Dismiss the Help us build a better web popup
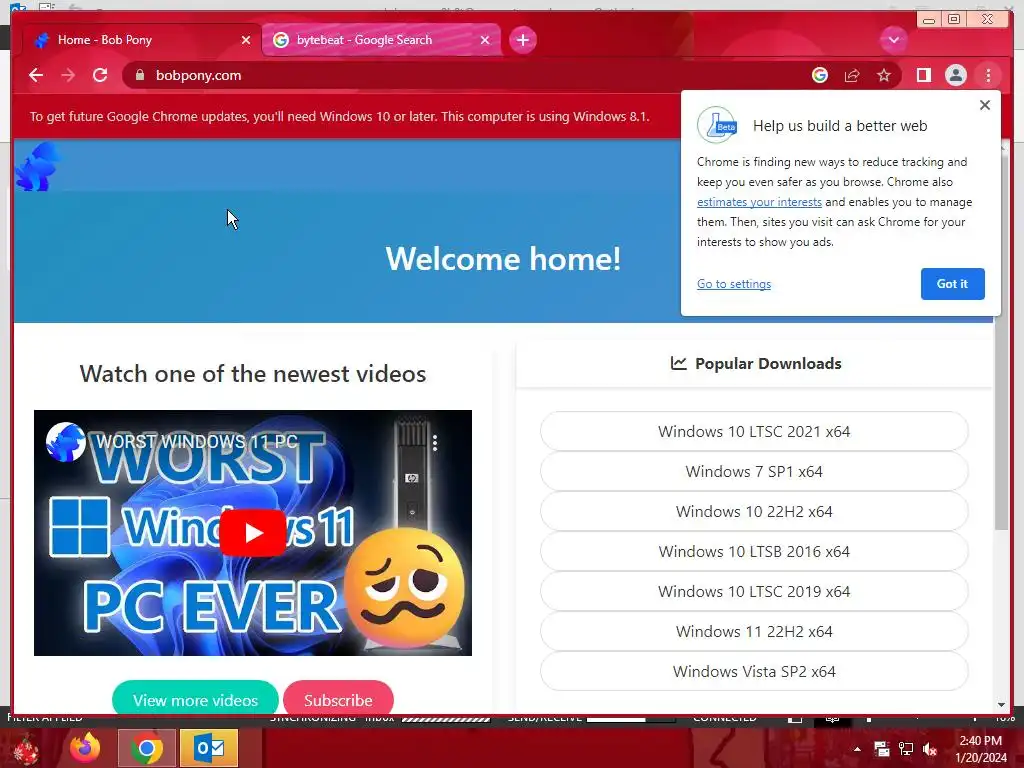The width and height of the screenshot is (1024, 768). [x=985, y=105]
